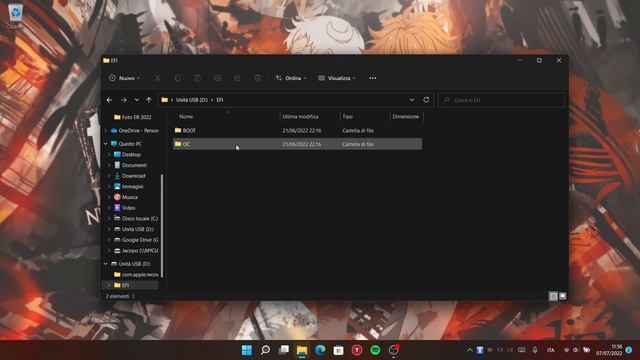Click the microphone icon in system tray
640x360 pixels.
(x=535, y=350)
